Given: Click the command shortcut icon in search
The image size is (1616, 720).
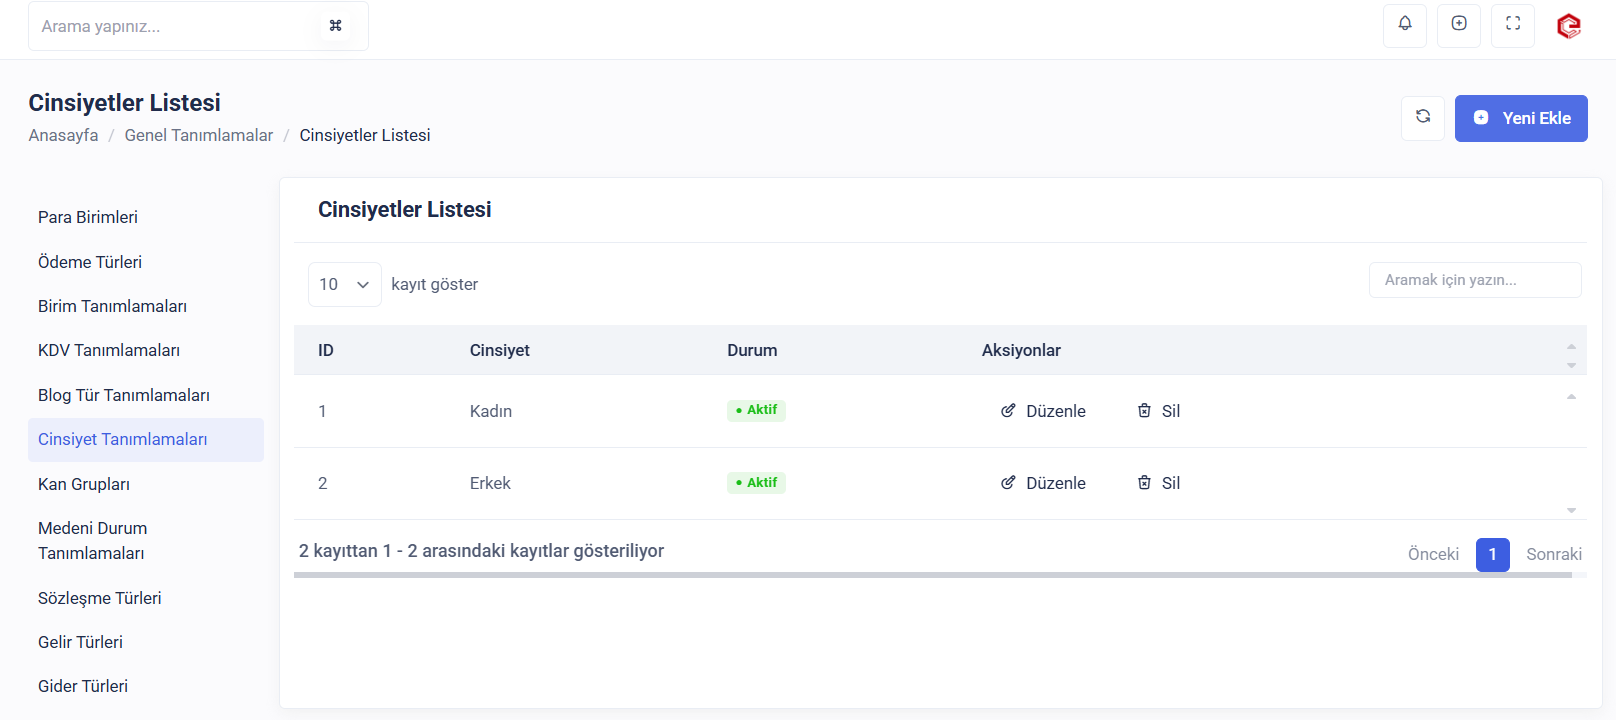Looking at the screenshot, I should 336,26.
